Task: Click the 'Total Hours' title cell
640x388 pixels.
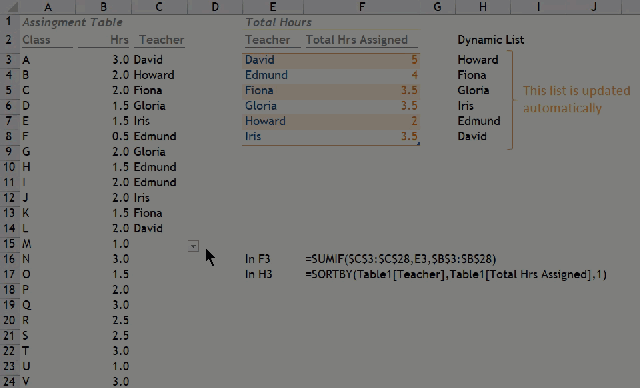Action: pos(278,22)
